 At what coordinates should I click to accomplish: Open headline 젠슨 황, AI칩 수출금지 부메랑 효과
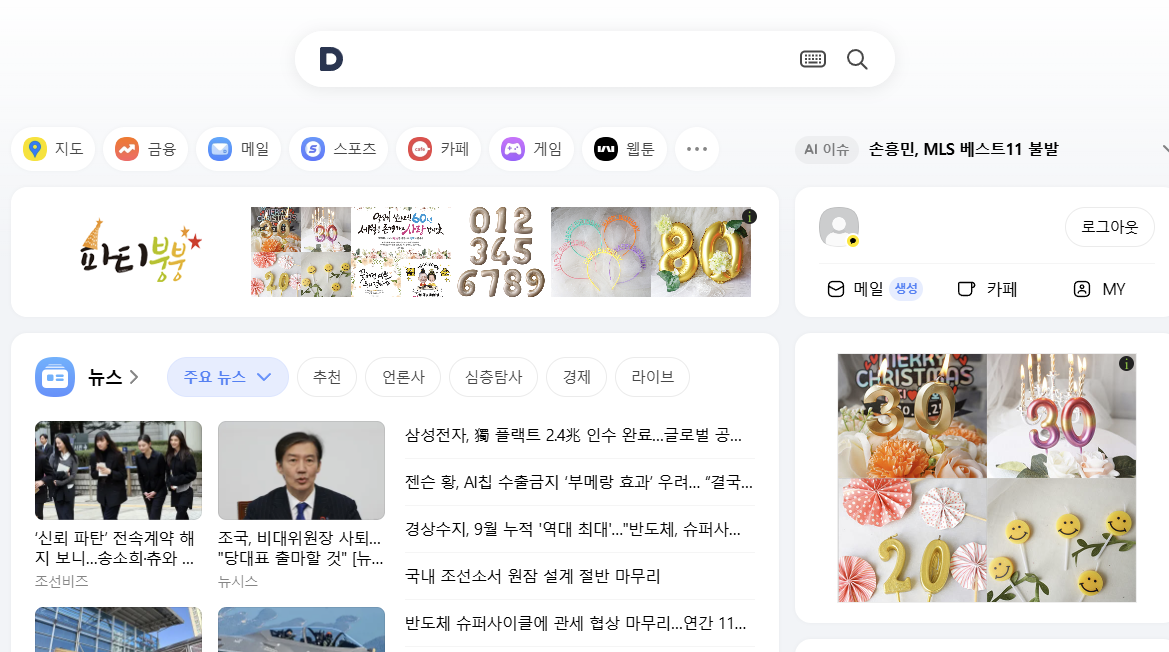coord(579,482)
